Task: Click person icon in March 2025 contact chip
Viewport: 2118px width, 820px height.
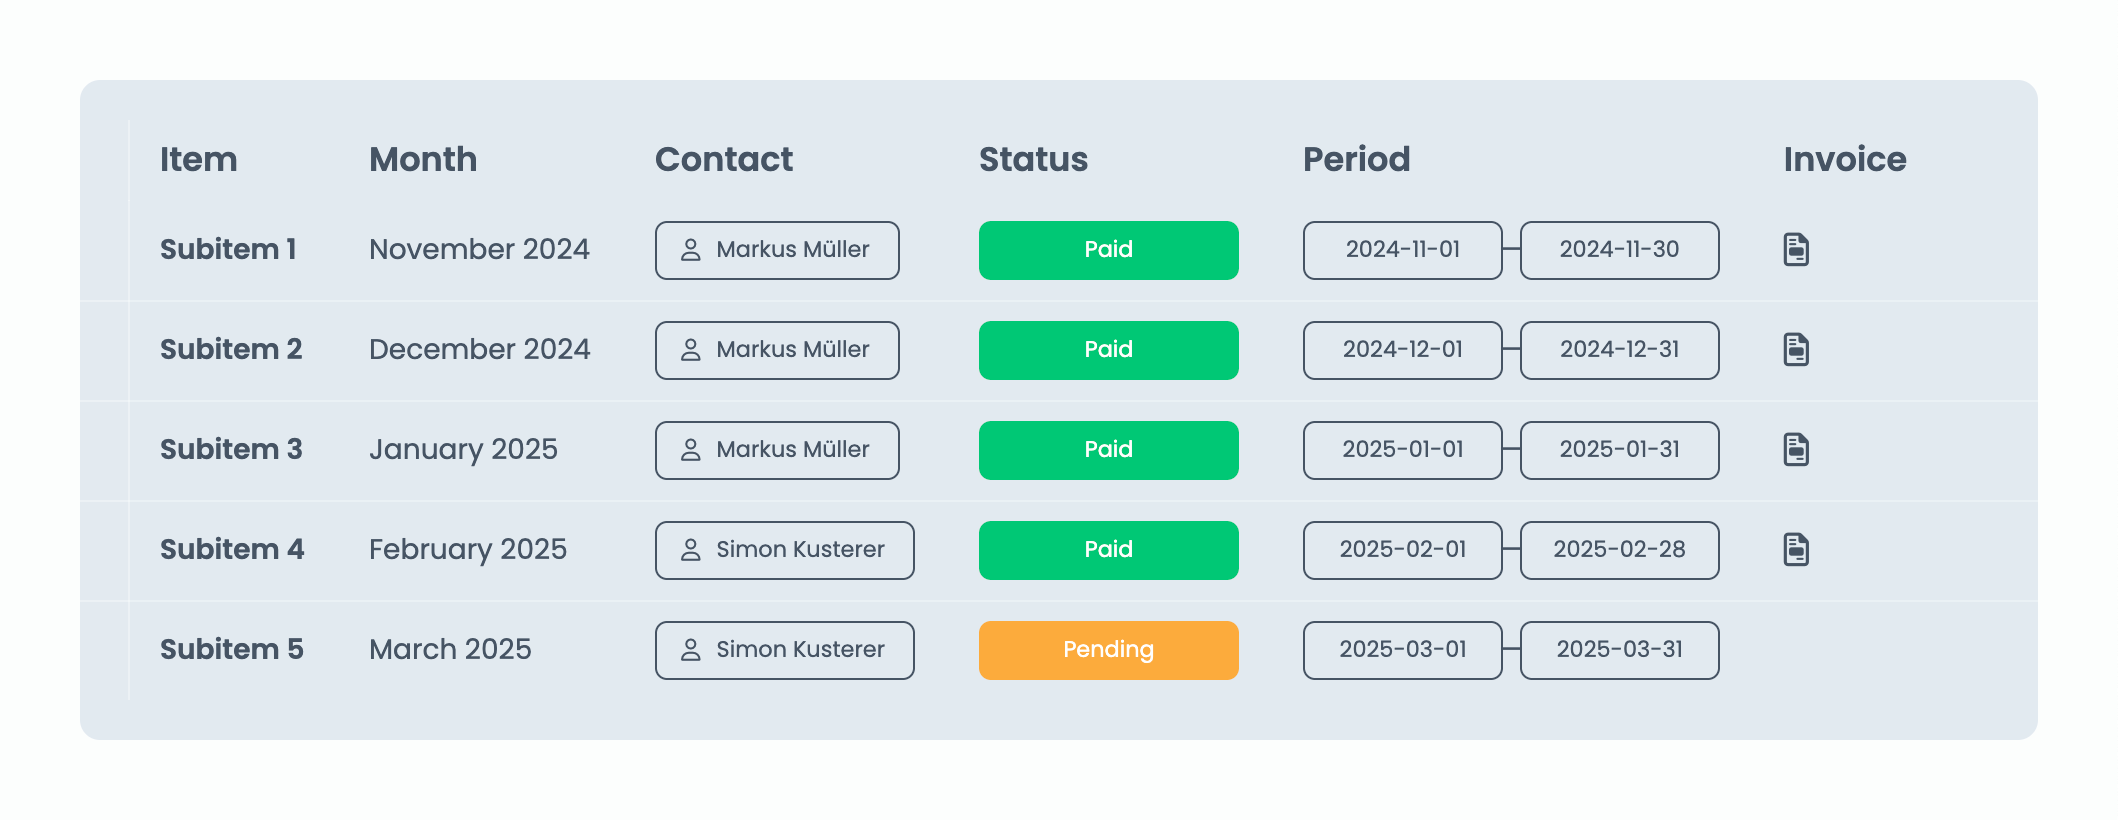Action: (x=691, y=650)
